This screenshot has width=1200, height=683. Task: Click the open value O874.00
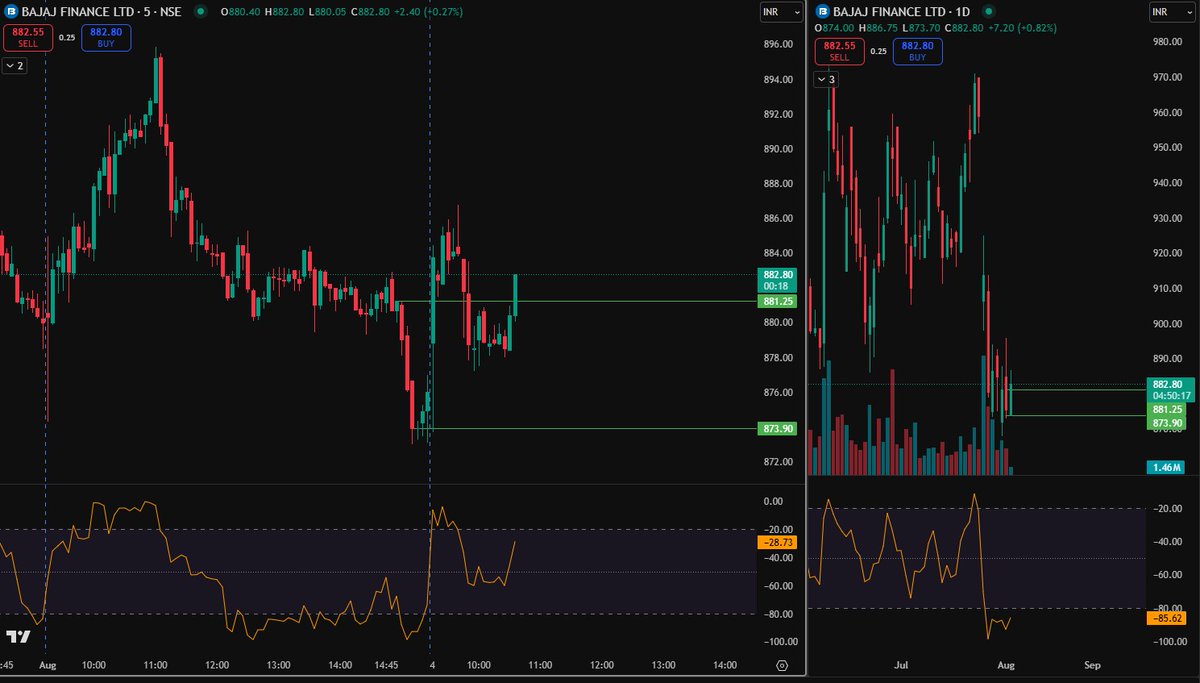point(834,28)
